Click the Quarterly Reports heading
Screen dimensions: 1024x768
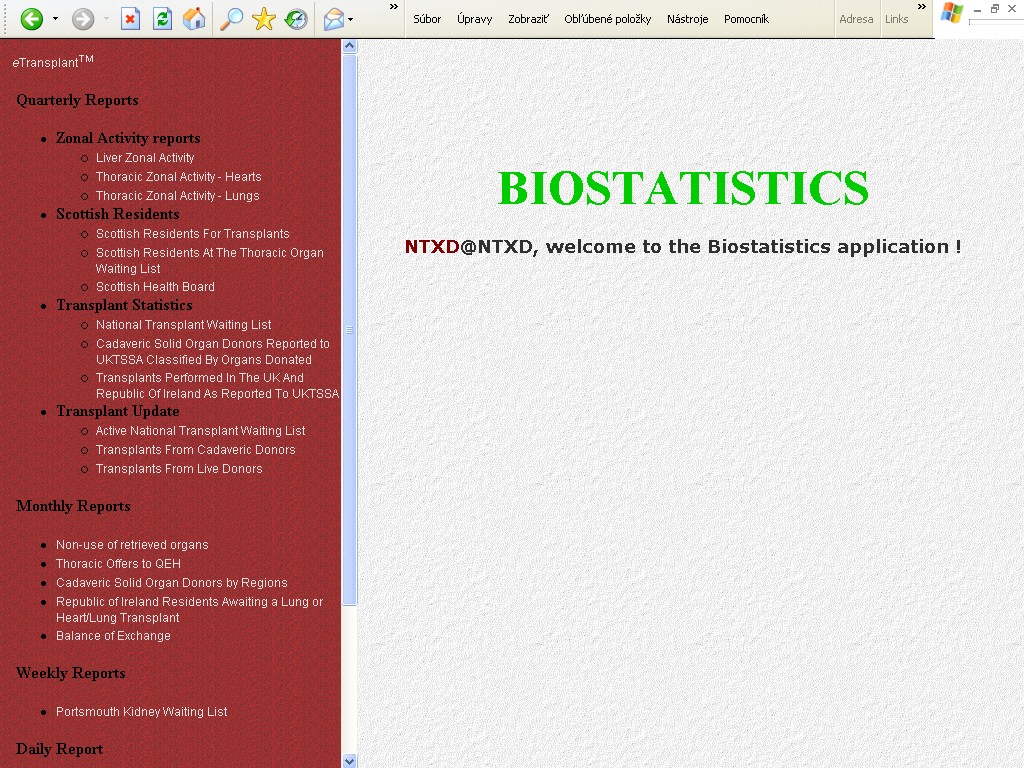77,100
